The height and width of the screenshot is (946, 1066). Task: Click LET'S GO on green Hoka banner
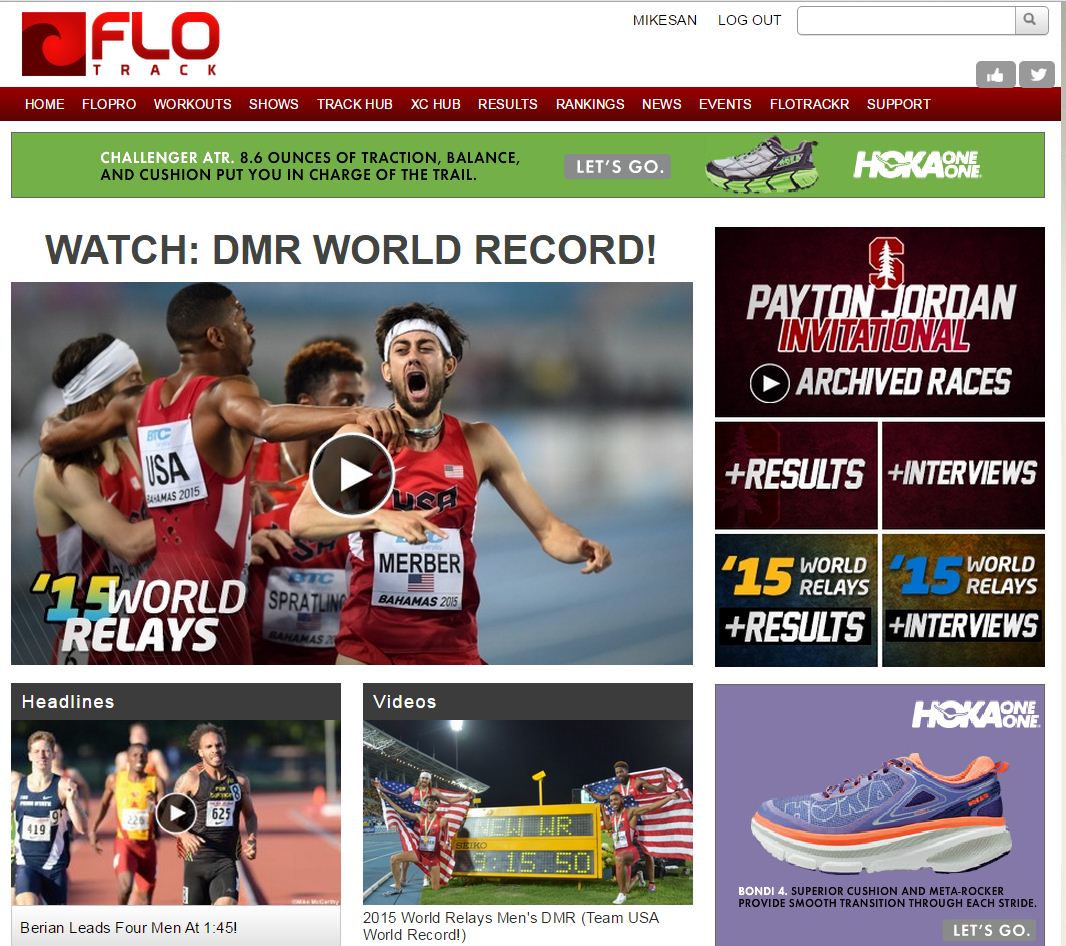pos(617,167)
